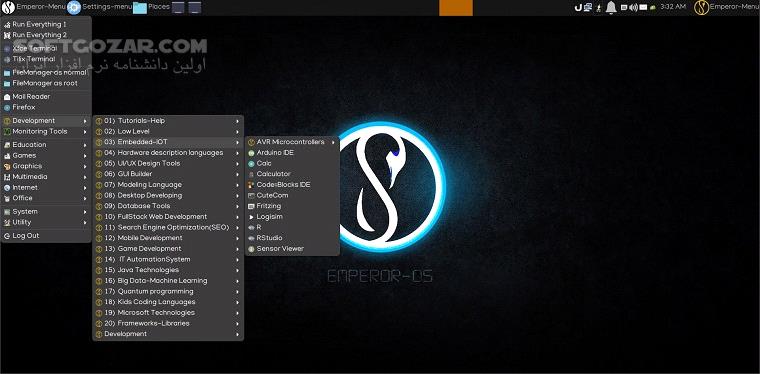Click the notification bell icon in tray
Image resolution: width=760 pixels, height=374 pixels.
pos(611,7)
